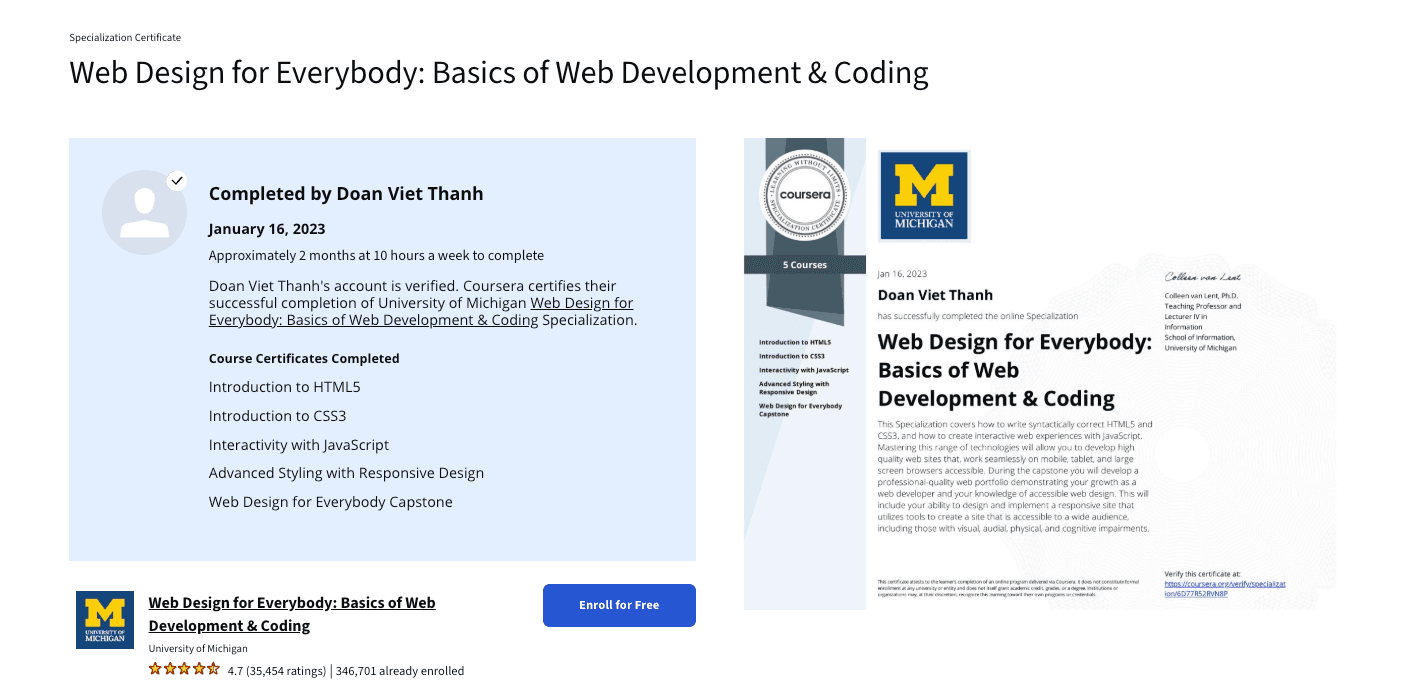The width and height of the screenshot is (1422, 694).
Task: Click 'Introduction to CSS3' in completed list
Action: point(278,415)
